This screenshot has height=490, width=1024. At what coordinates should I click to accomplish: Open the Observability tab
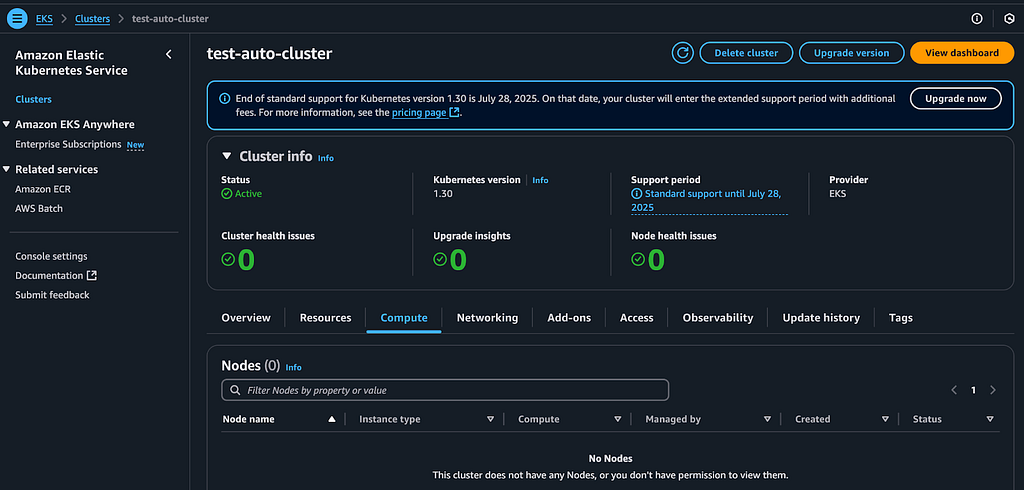pyautogui.click(x=718, y=318)
